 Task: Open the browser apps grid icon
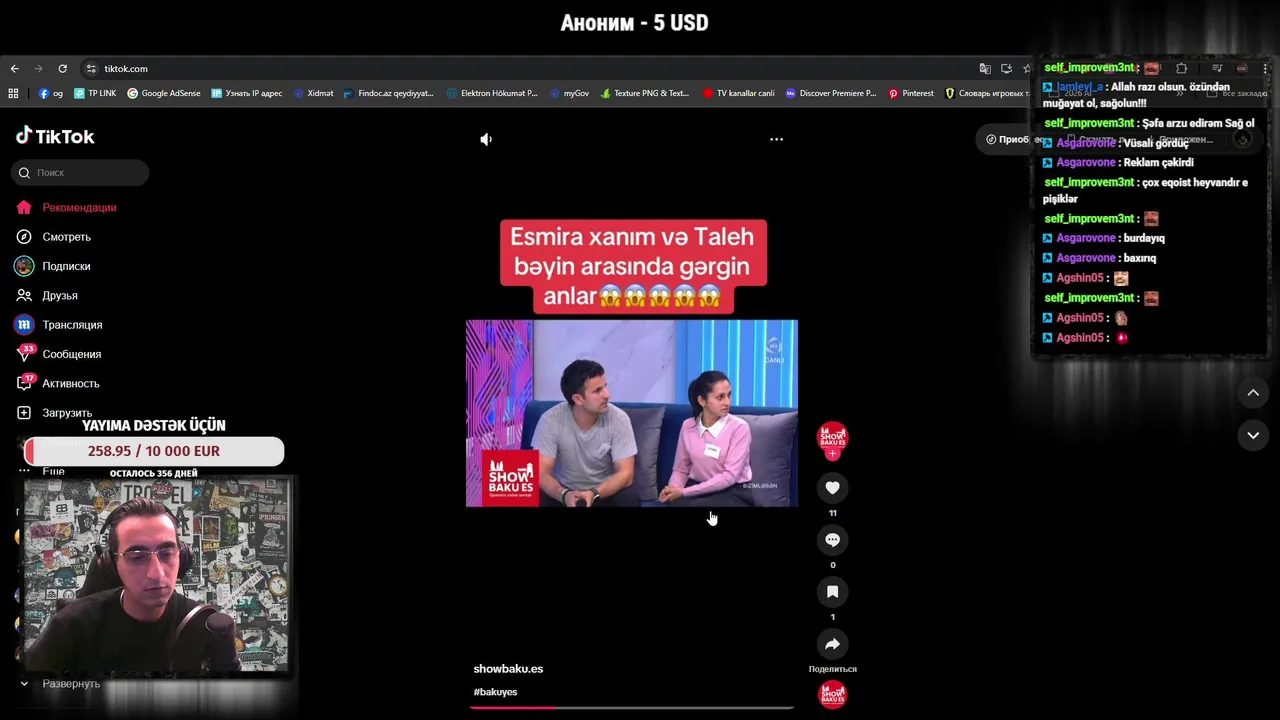(13, 93)
